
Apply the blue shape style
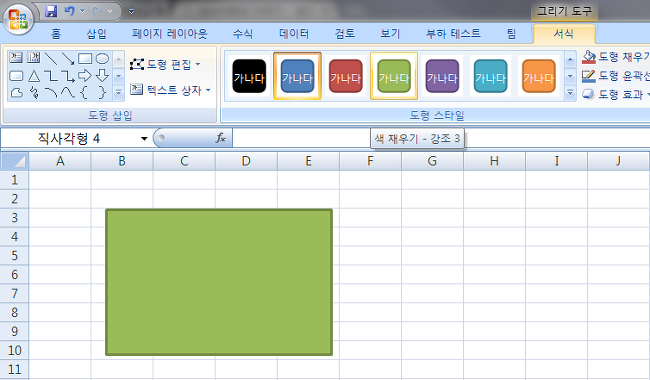[x=297, y=76]
